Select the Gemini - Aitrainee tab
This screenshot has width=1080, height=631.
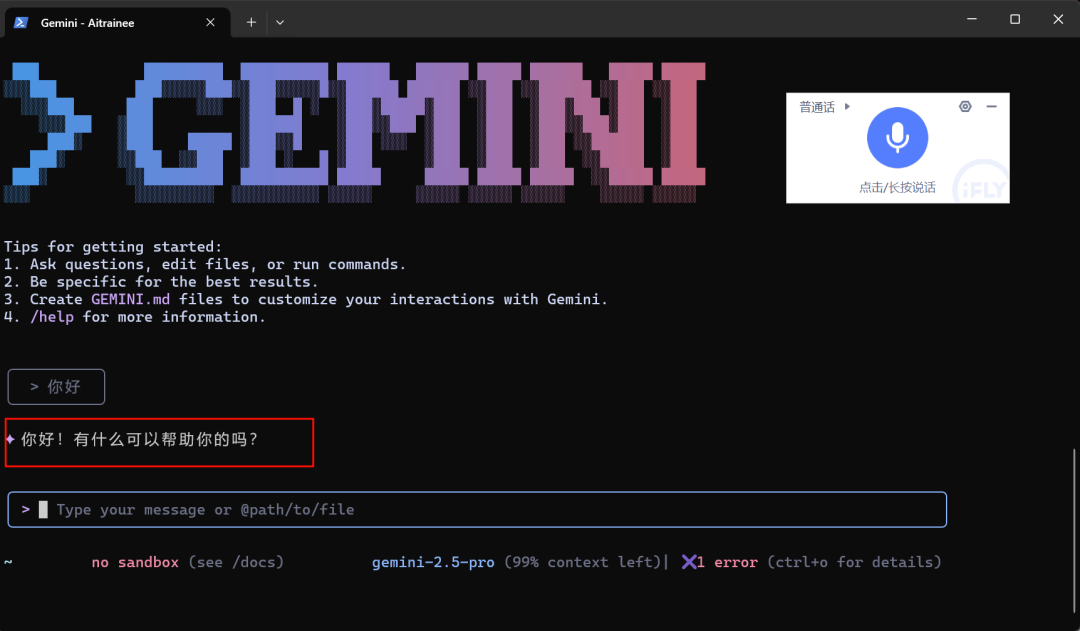tap(116, 23)
